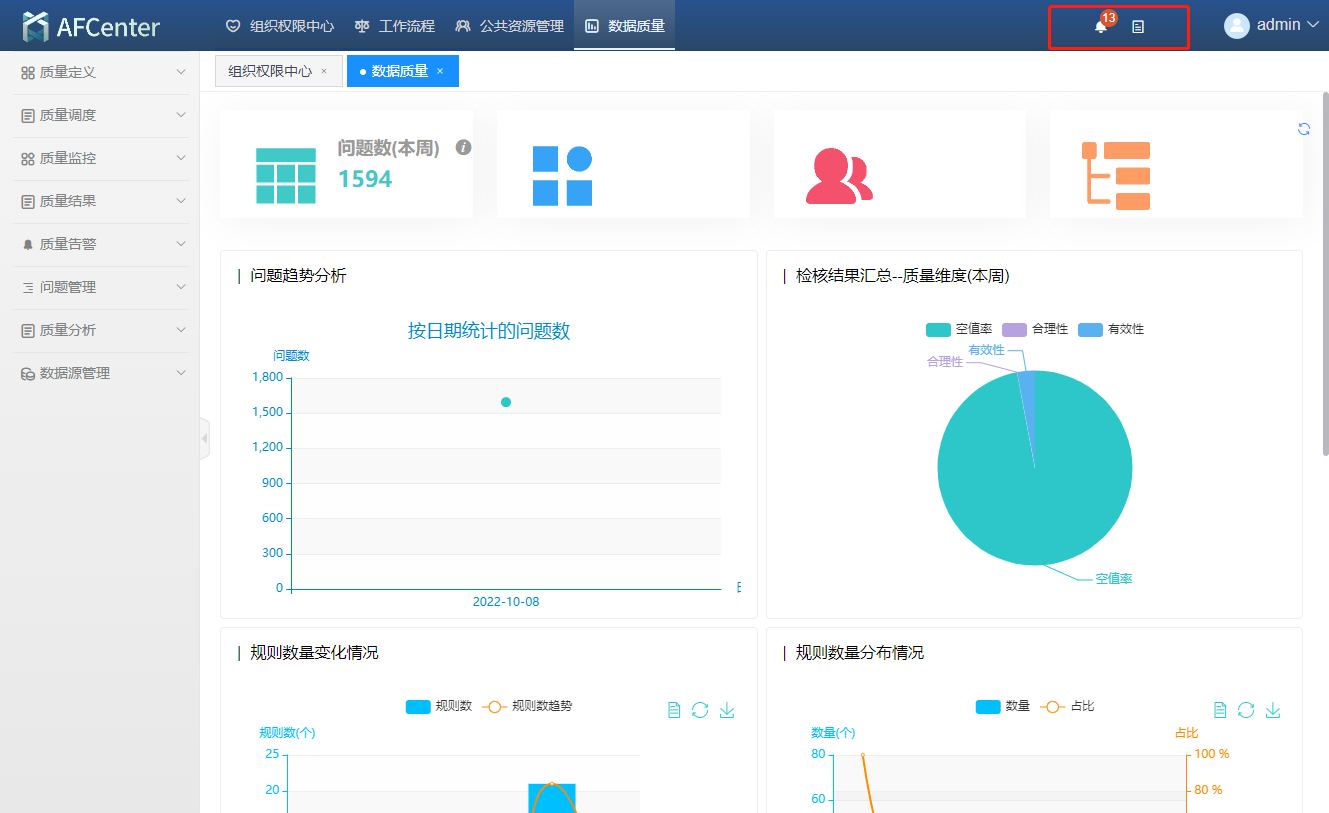Click the 质量告警 bell icon in the sidebar
1329x813 pixels.
coord(28,245)
